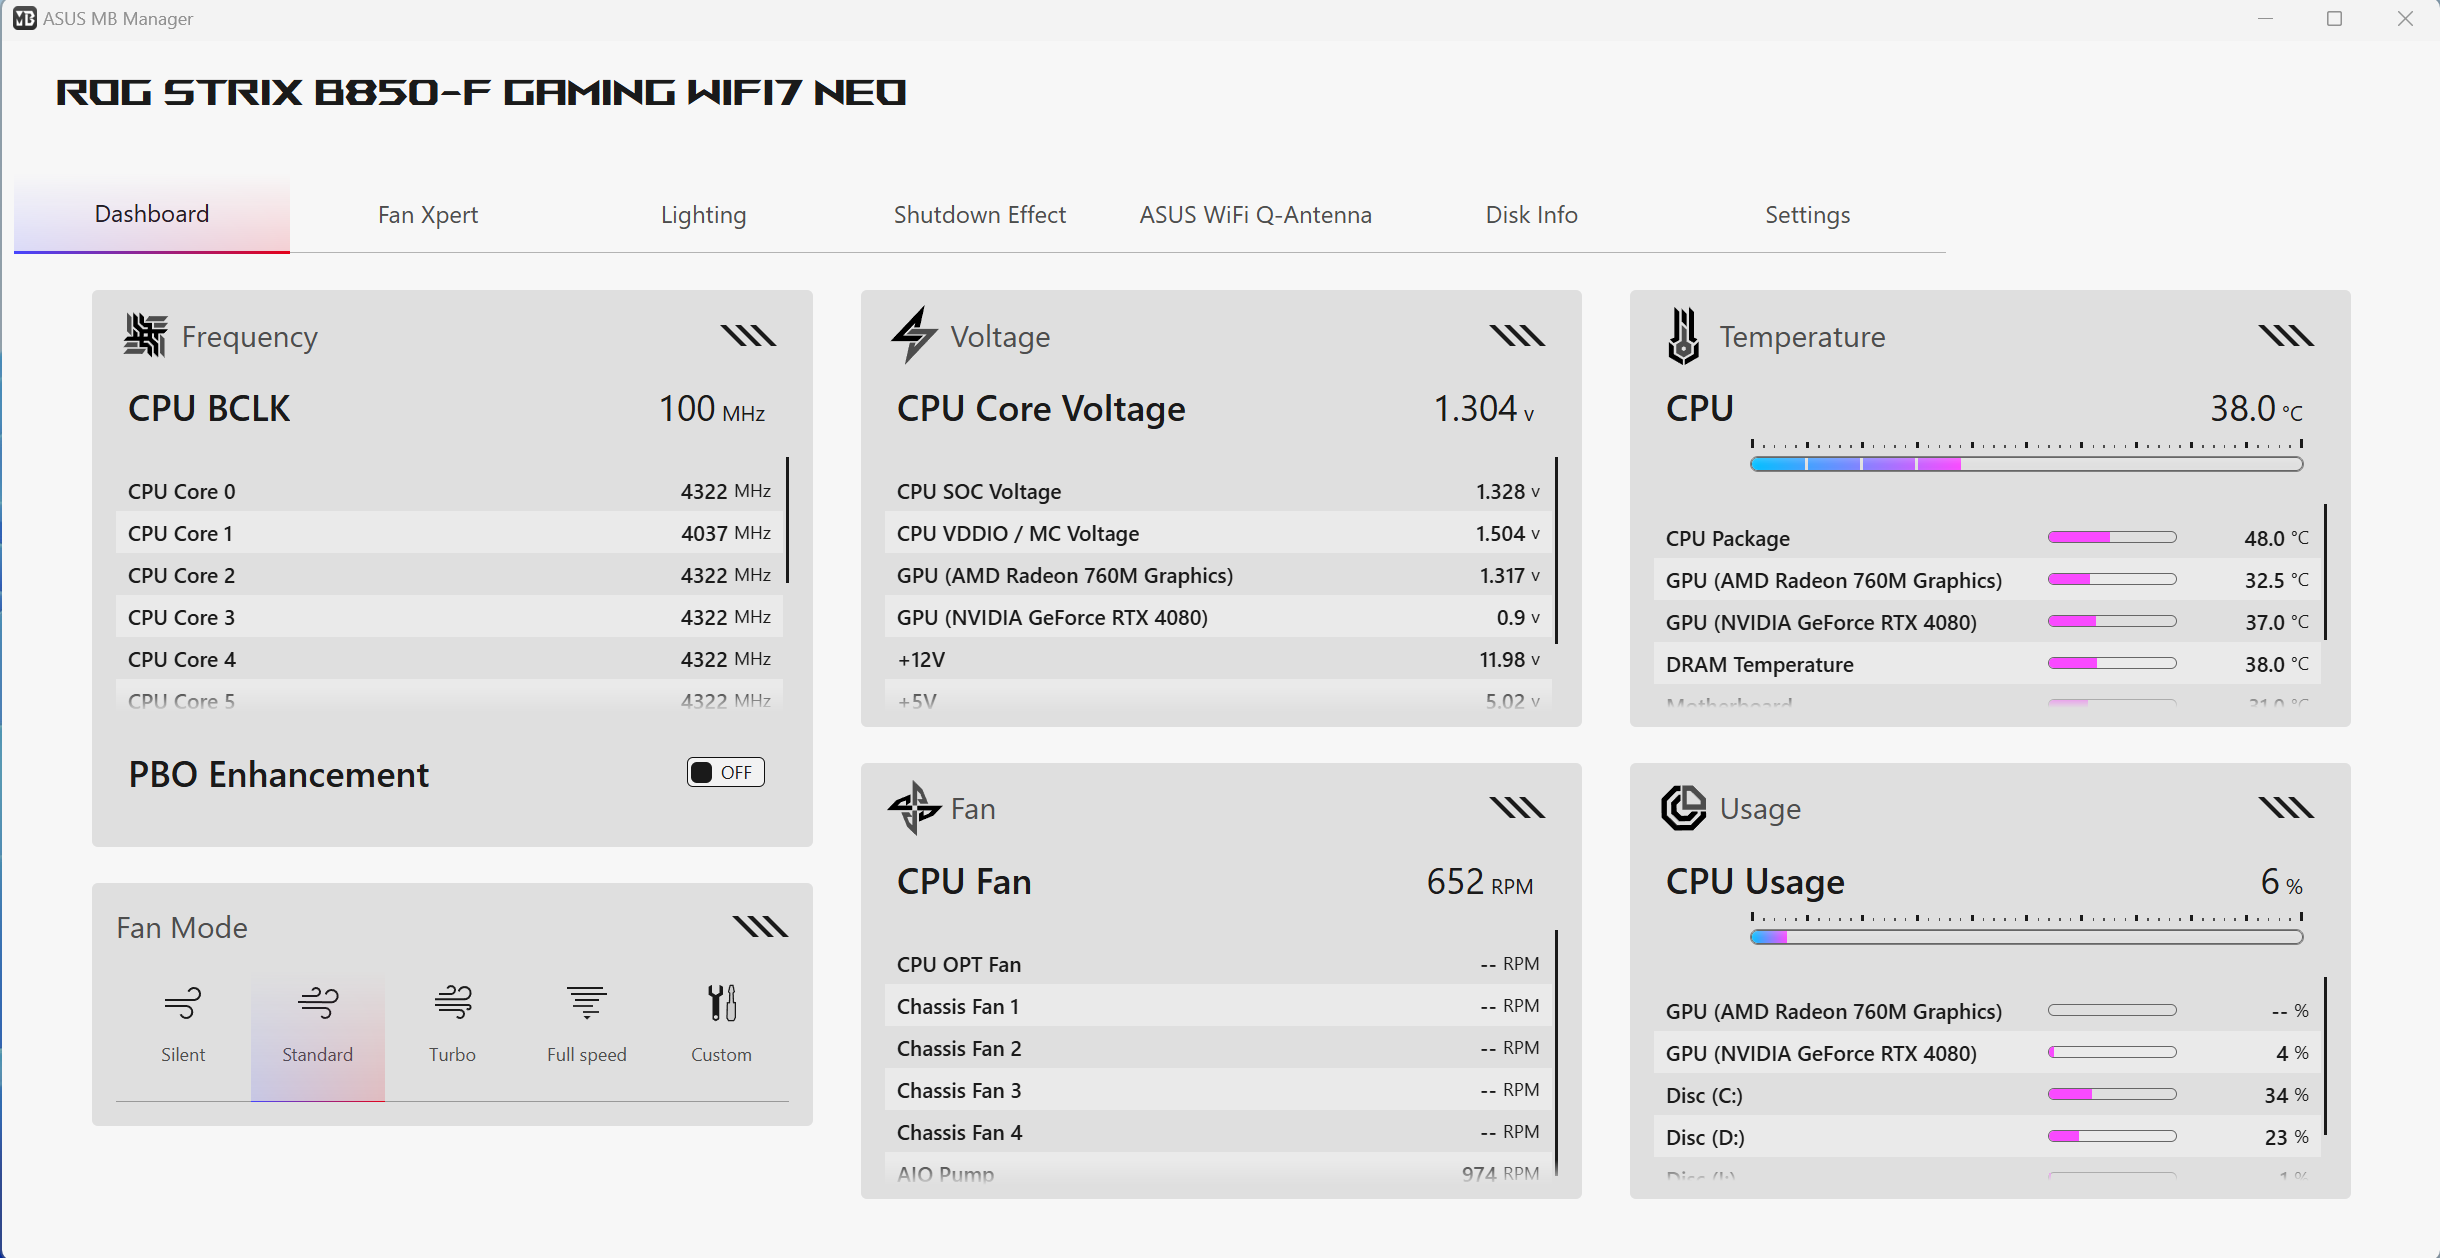This screenshot has width=2440, height=1258.
Task: Open Usage panel details via slash icon
Action: (2286, 807)
